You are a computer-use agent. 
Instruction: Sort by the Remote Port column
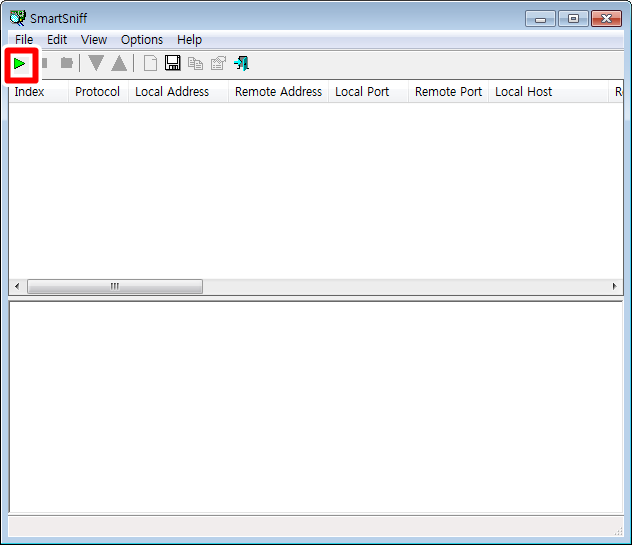coord(448,92)
